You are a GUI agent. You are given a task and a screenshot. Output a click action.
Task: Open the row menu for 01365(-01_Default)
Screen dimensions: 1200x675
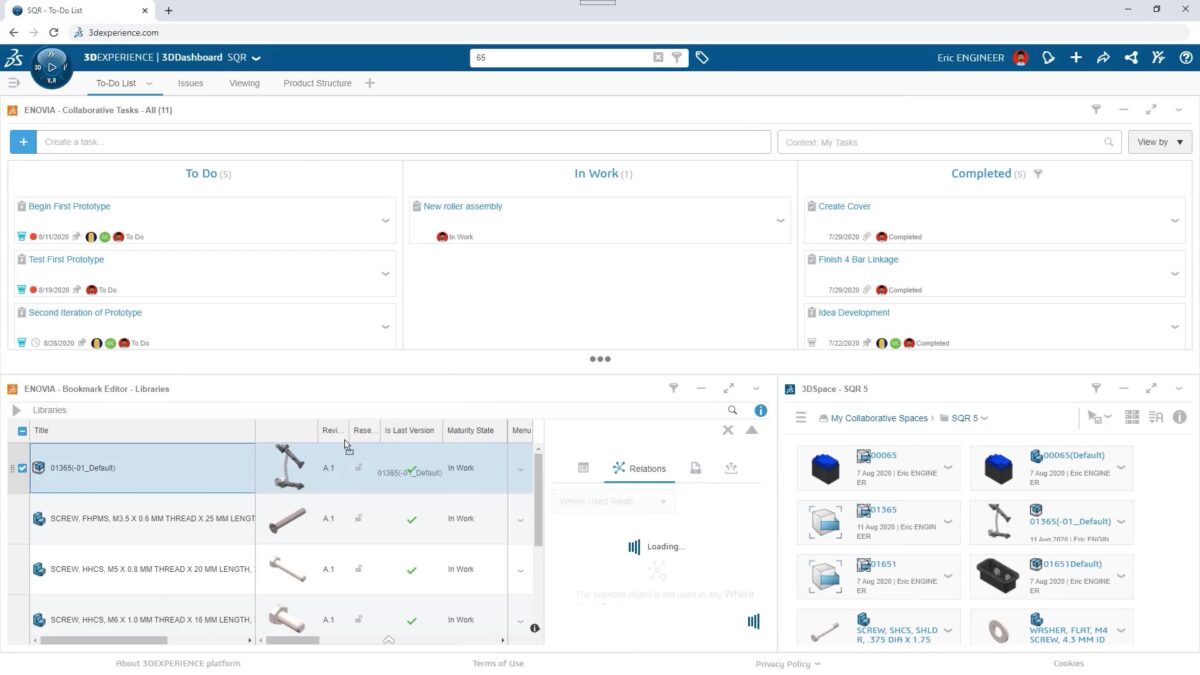pos(521,469)
